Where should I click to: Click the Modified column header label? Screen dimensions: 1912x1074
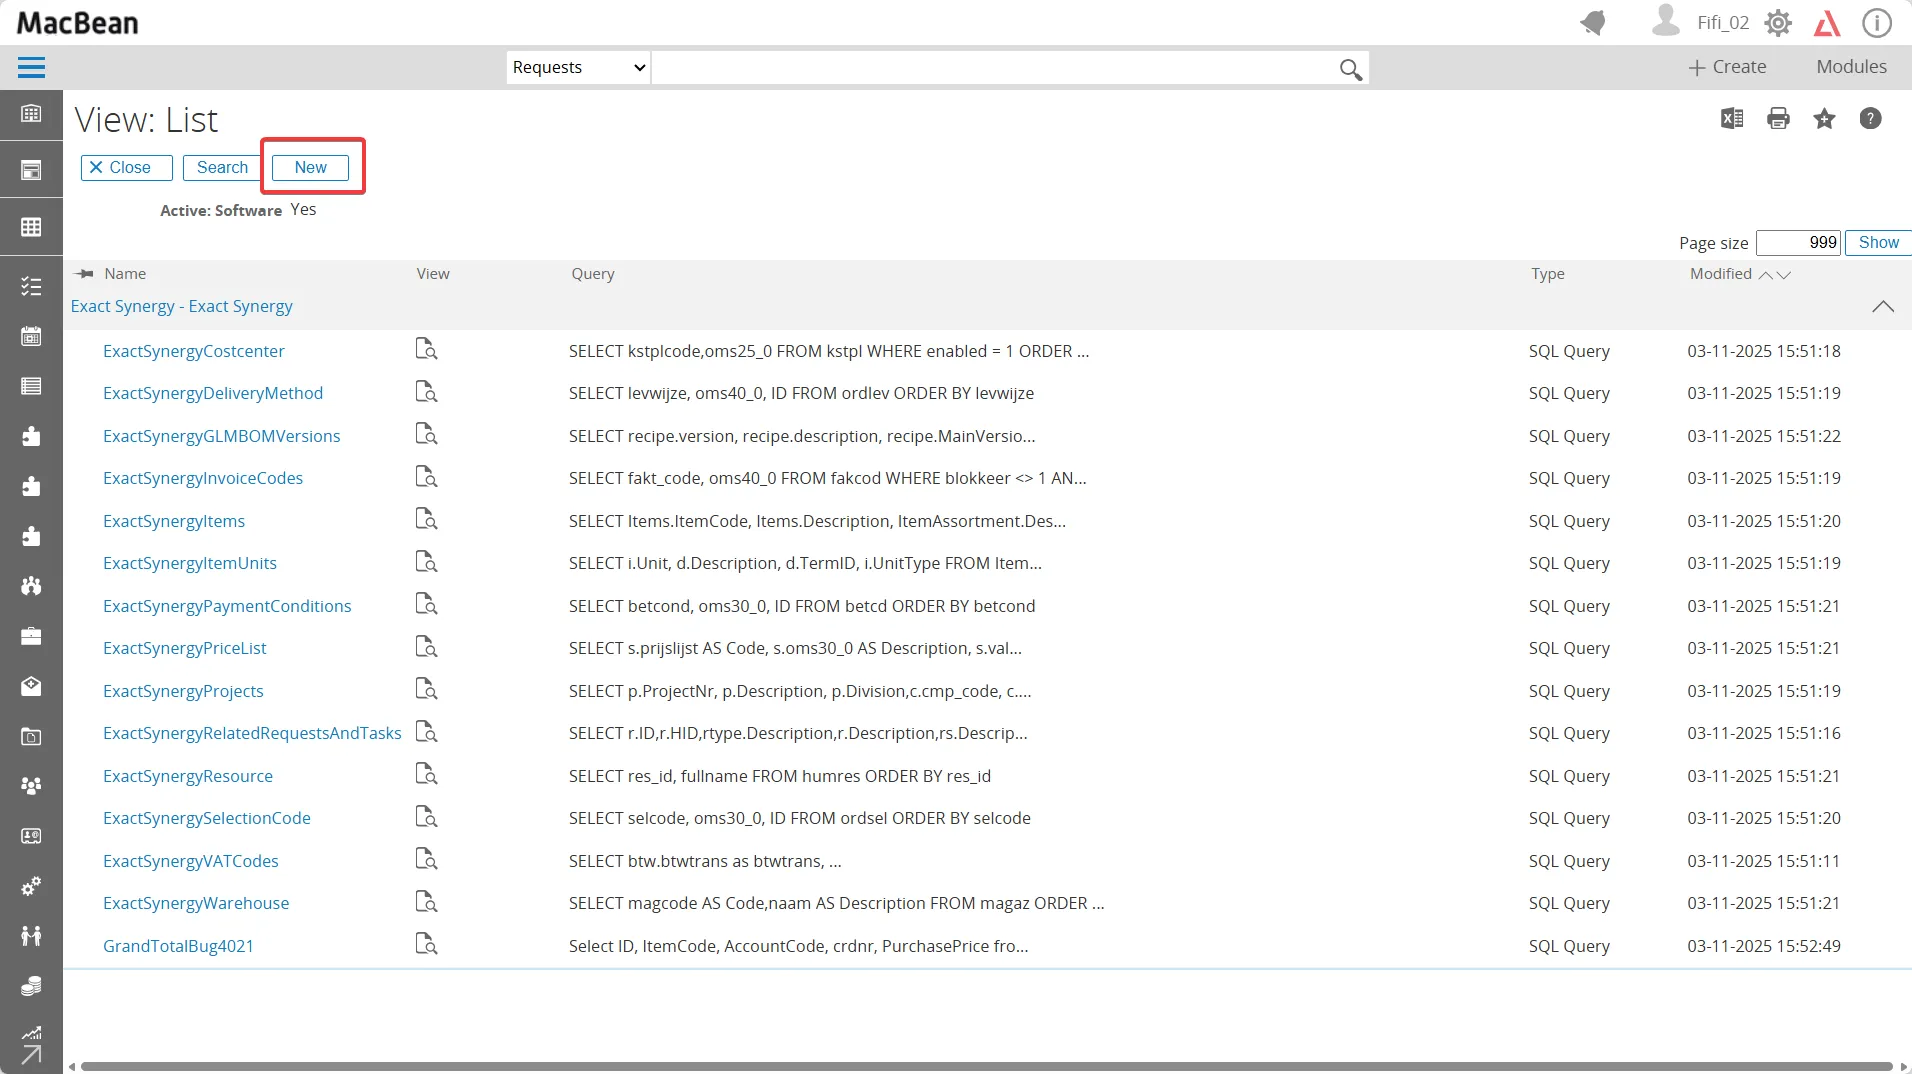tap(1721, 273)
